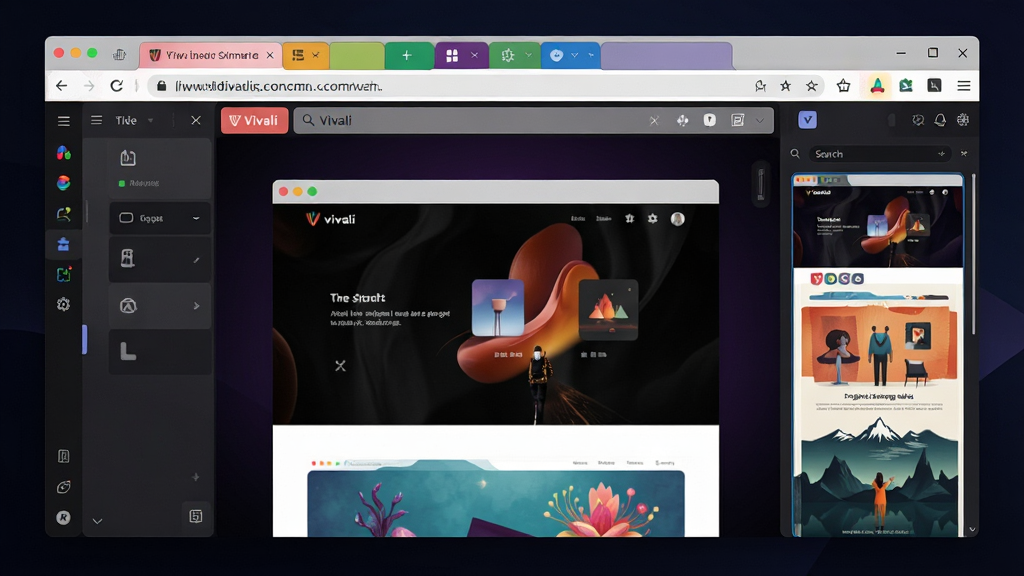This screenshot has height=576, width=1024.
Task: Select the purple grid tab
Action: pyautogui.click(x=461, y=56)
